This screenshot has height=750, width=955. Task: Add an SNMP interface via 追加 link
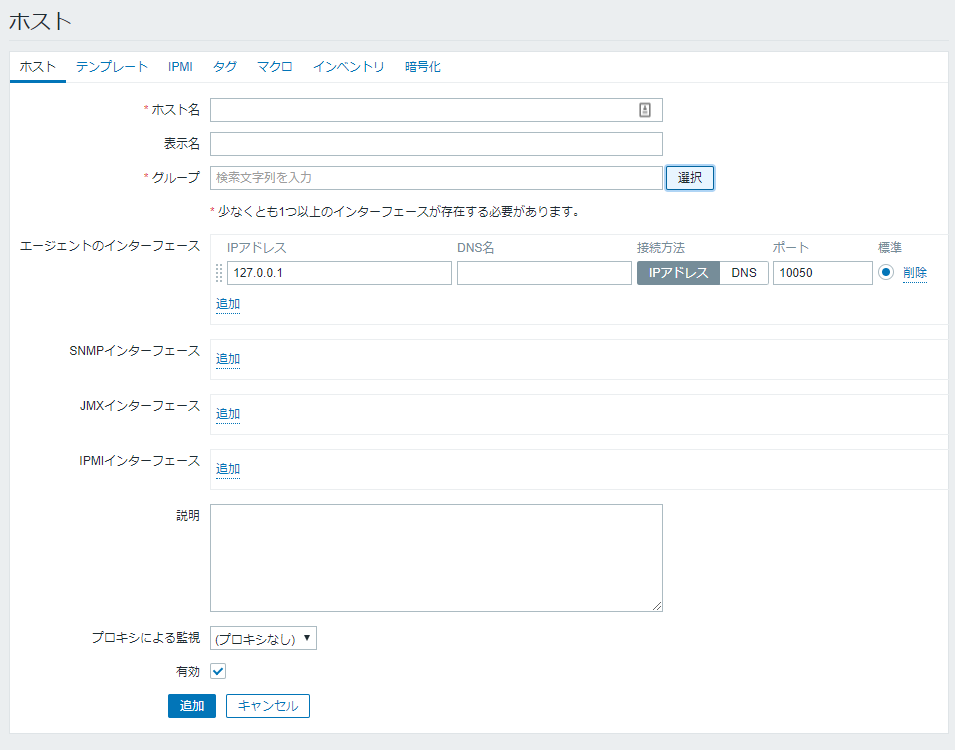pos(228,359)
